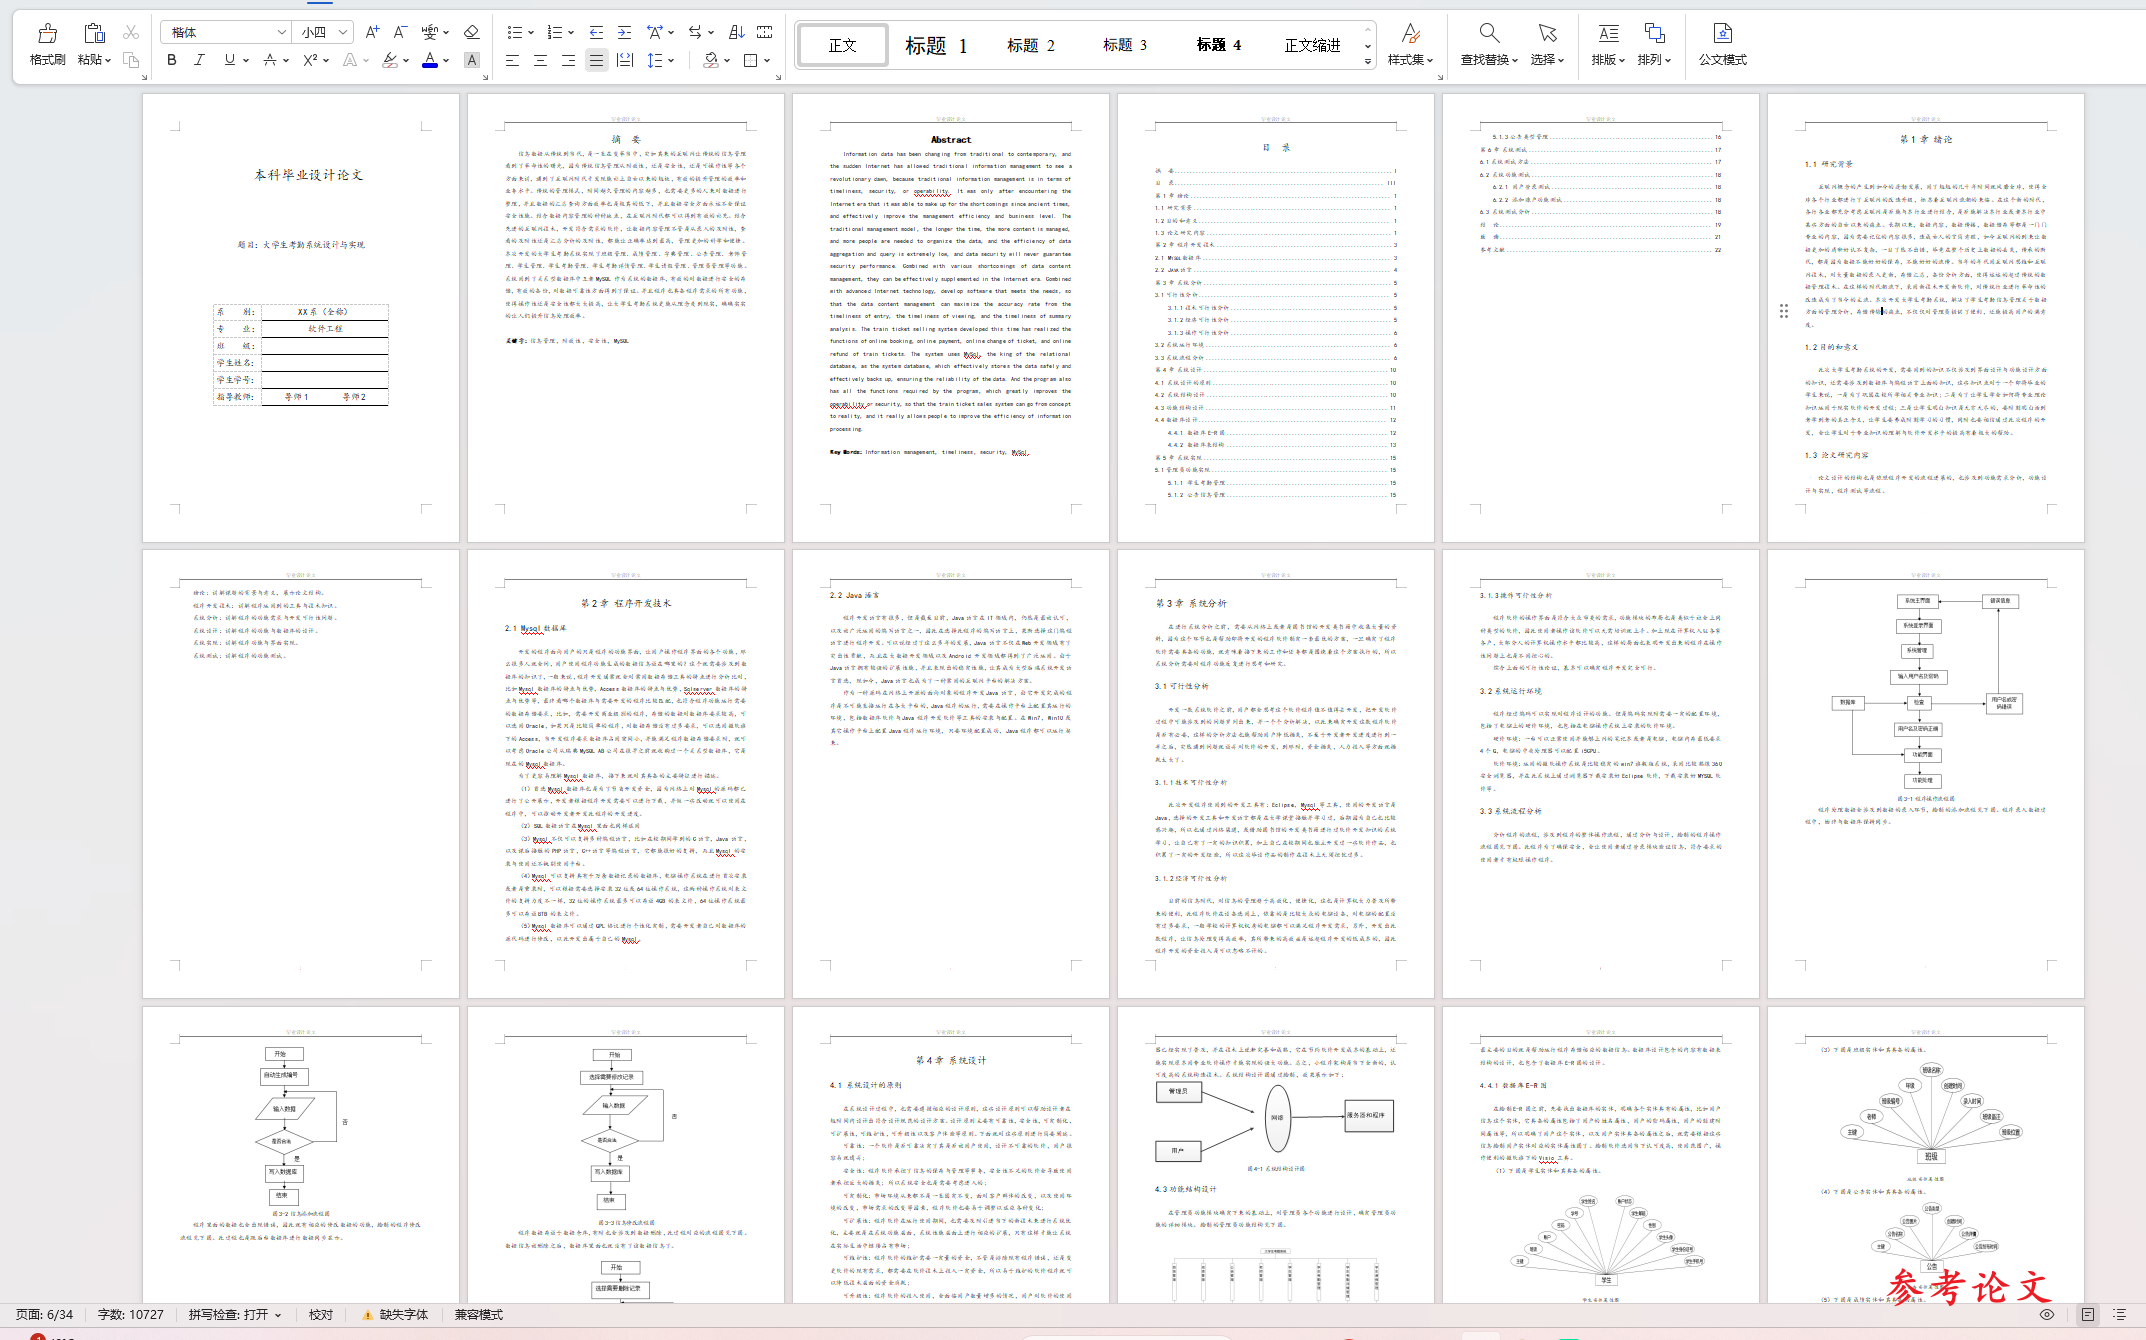
Task: Apply the 正文缩进 style
Action: [1312, 45]
